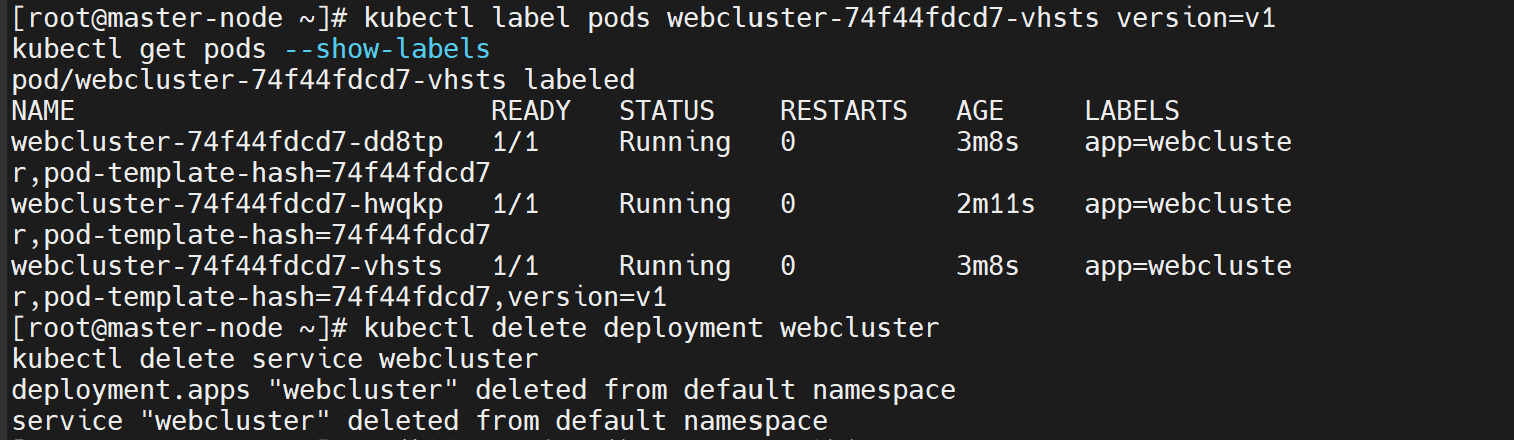Click the pod name webcluster-74f44fdcd7-dd8tp

(x=227, y=143)
